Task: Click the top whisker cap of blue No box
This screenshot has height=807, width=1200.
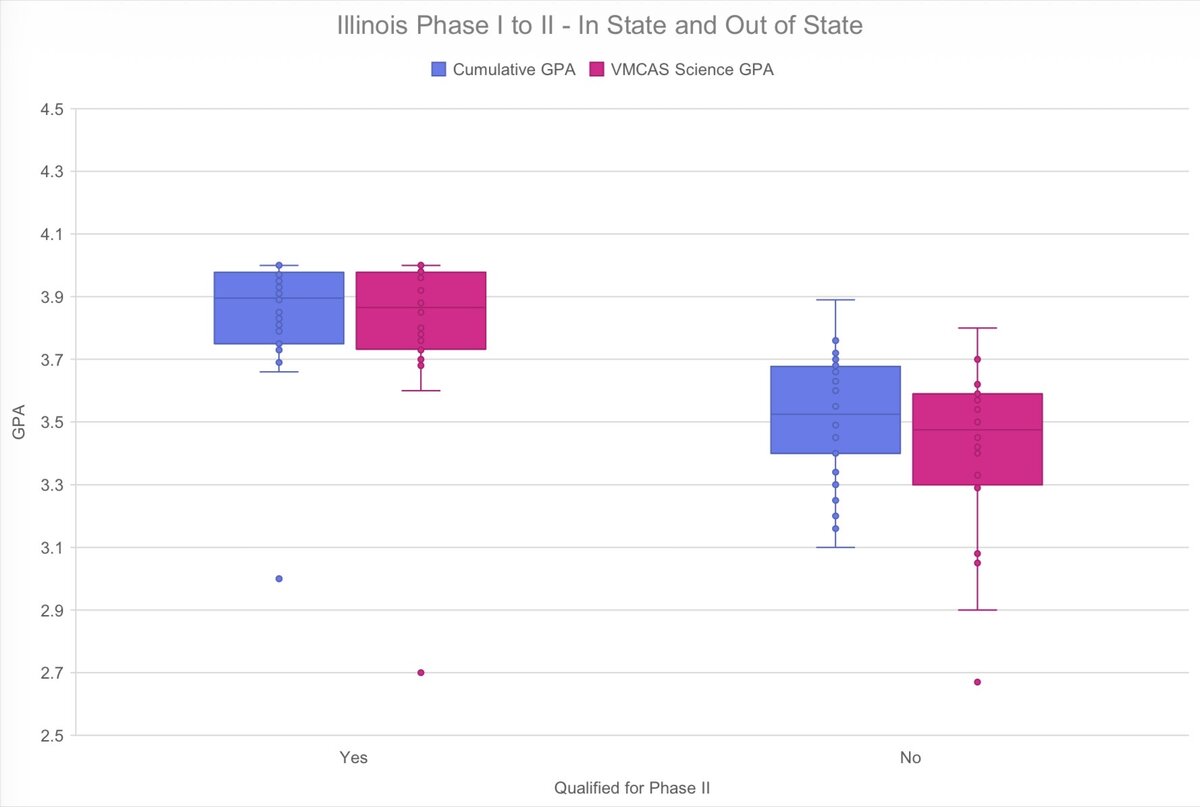Action: click(x=835, y=300)
